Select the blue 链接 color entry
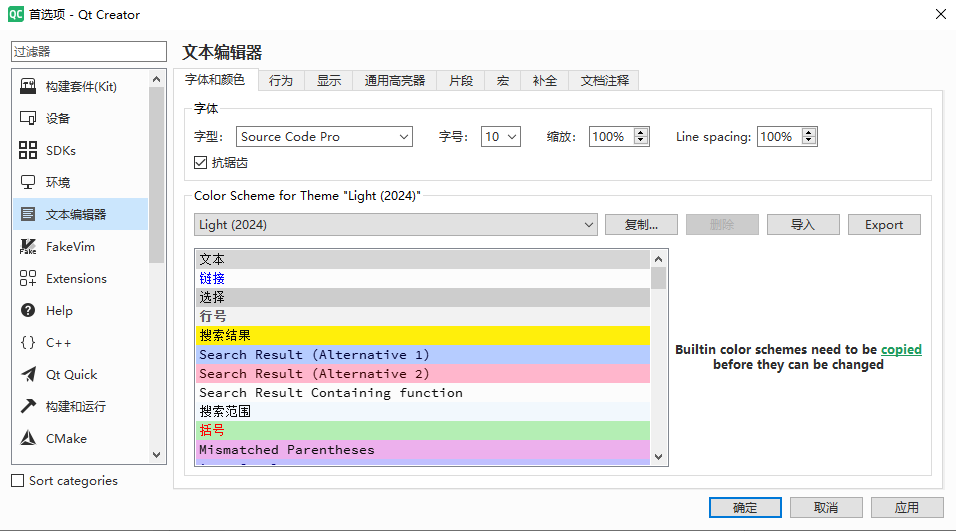Screen dimensions: 968x532 [x=423, y=278]
